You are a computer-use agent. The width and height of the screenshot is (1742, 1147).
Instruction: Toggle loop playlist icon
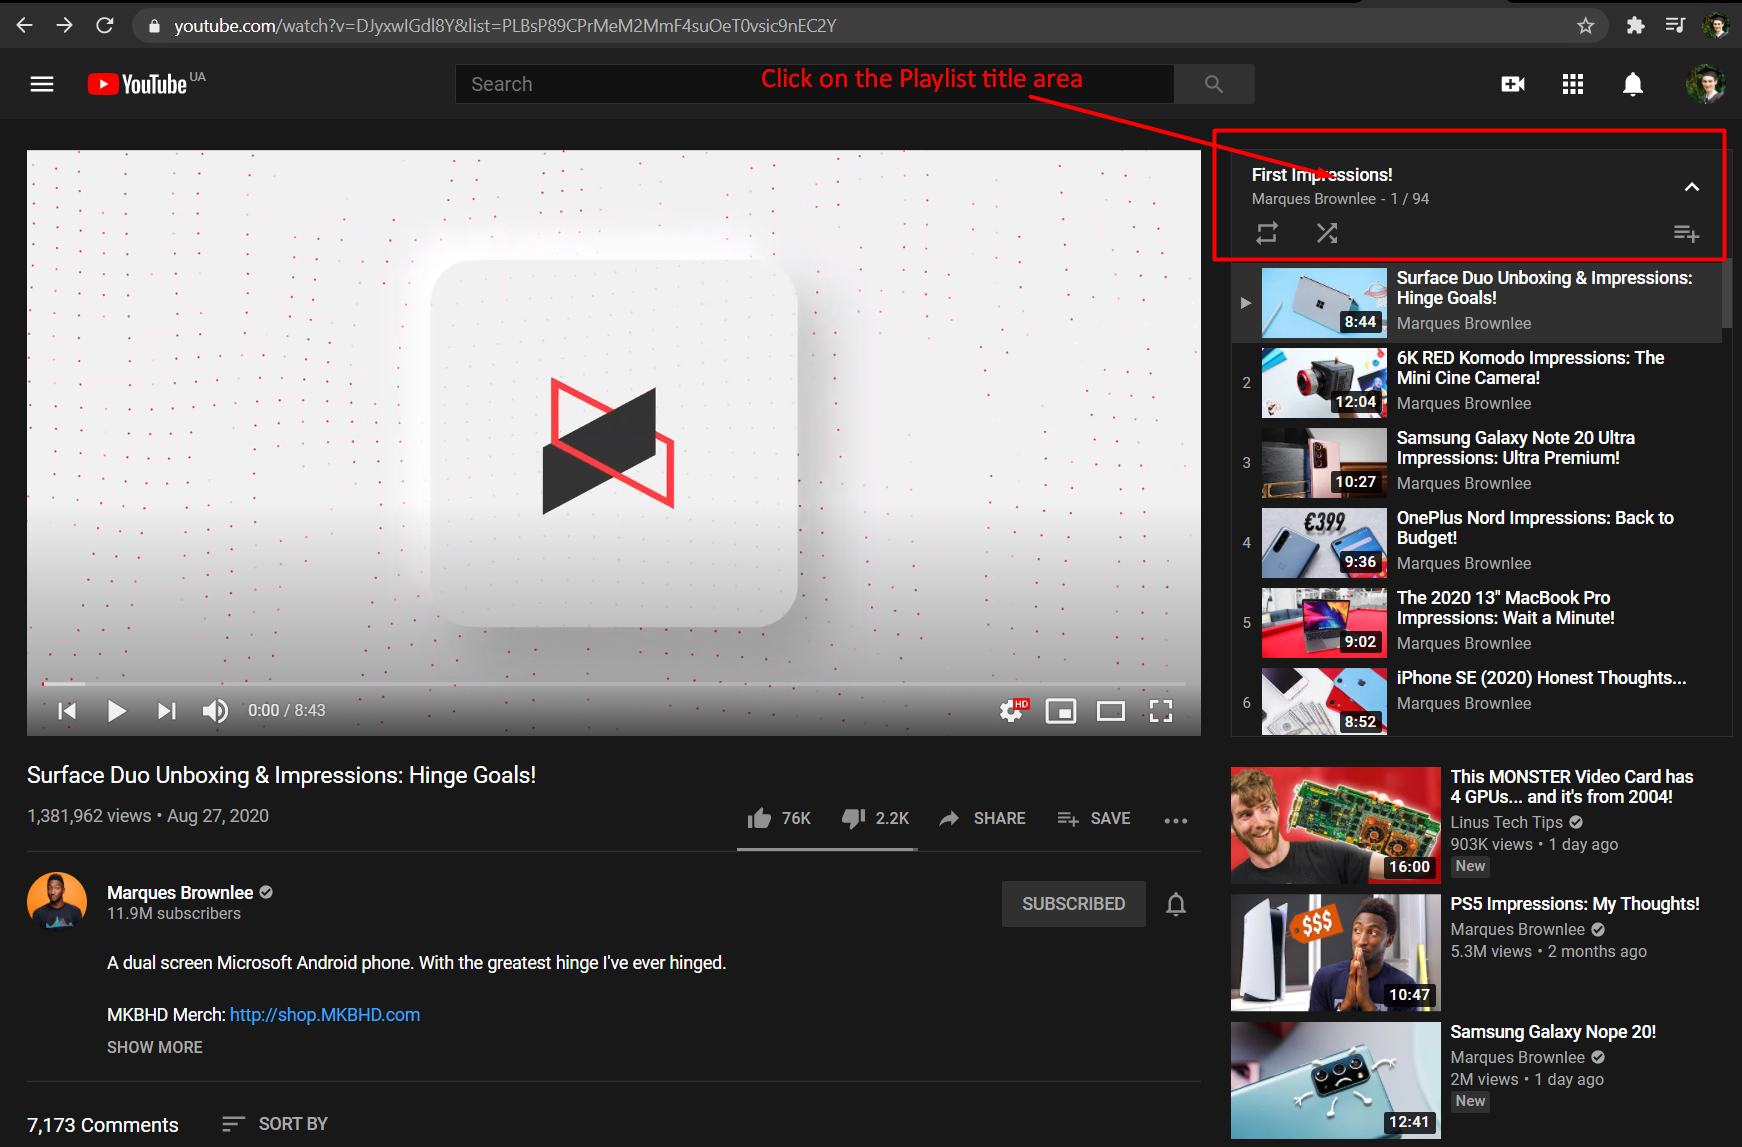pos(1267,233)
